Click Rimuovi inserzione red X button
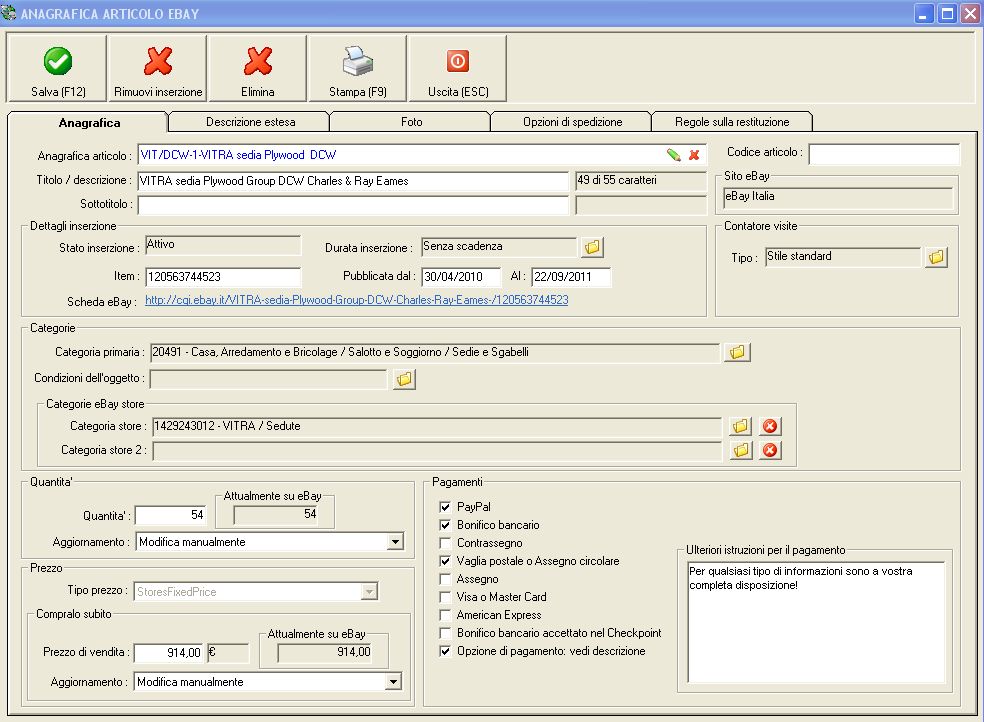984x722 pixels. coord(158,68)
